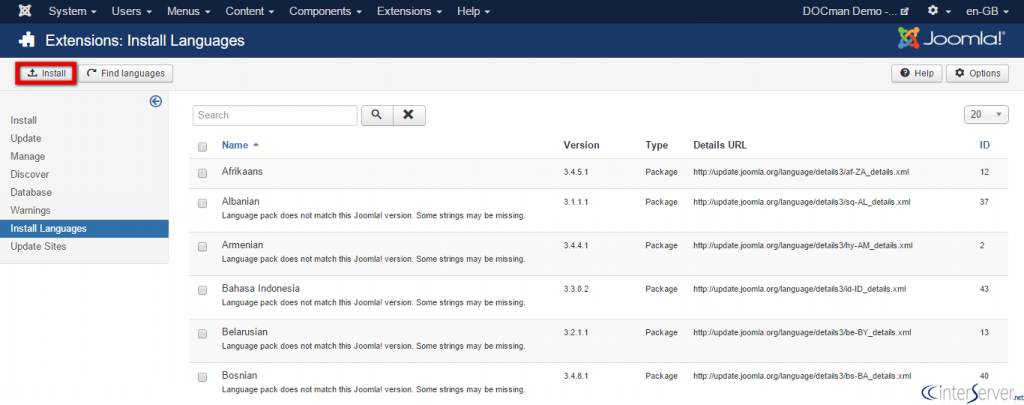Click the Bosnian language name
The height and width of the screenshot is (405, 1024).
pyautogui.click(x=239, y=375)
